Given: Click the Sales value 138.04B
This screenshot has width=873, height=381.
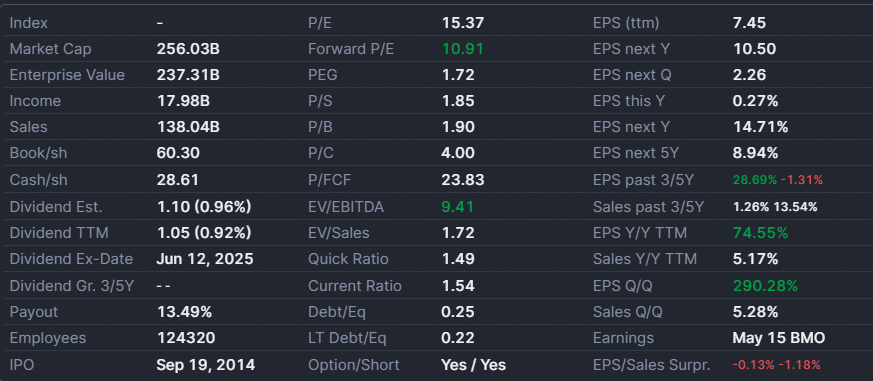Looking at the screenshot, I should (188, 127).
